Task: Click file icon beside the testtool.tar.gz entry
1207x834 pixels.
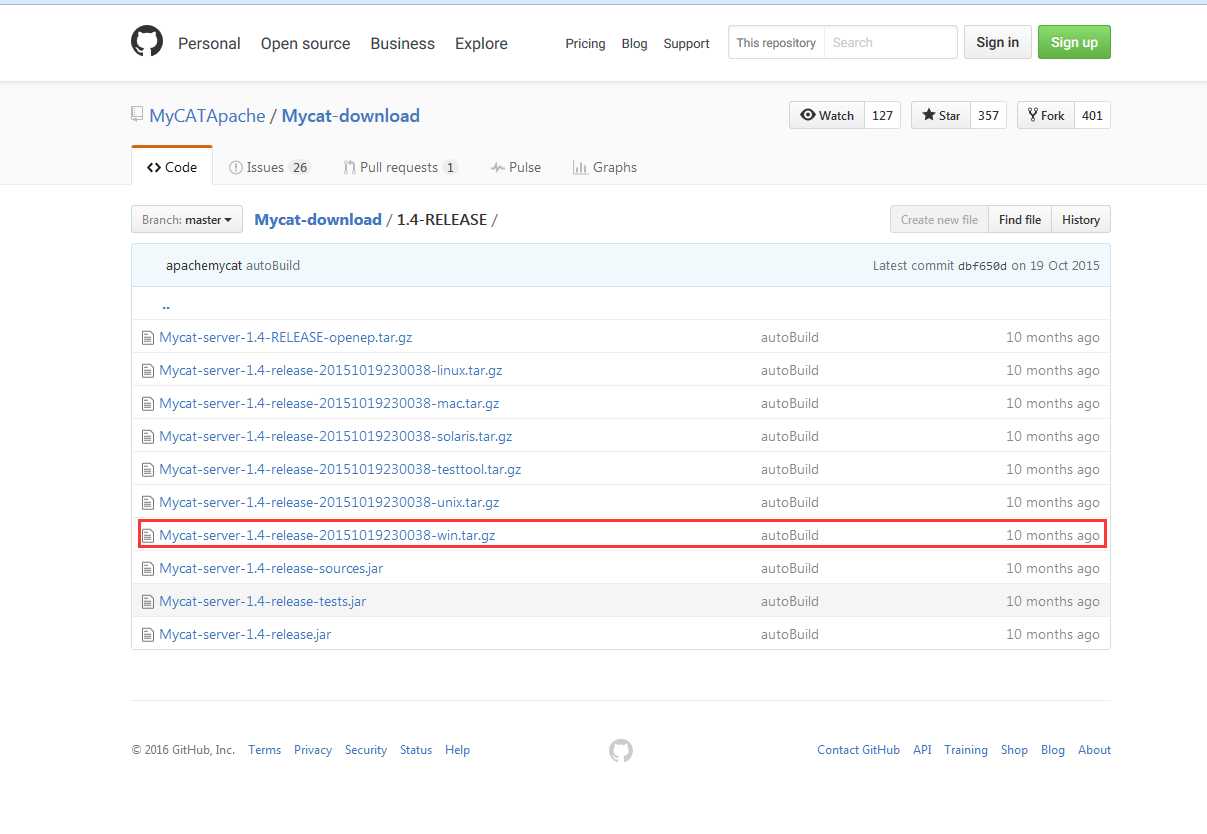Action: click(148, 470)
